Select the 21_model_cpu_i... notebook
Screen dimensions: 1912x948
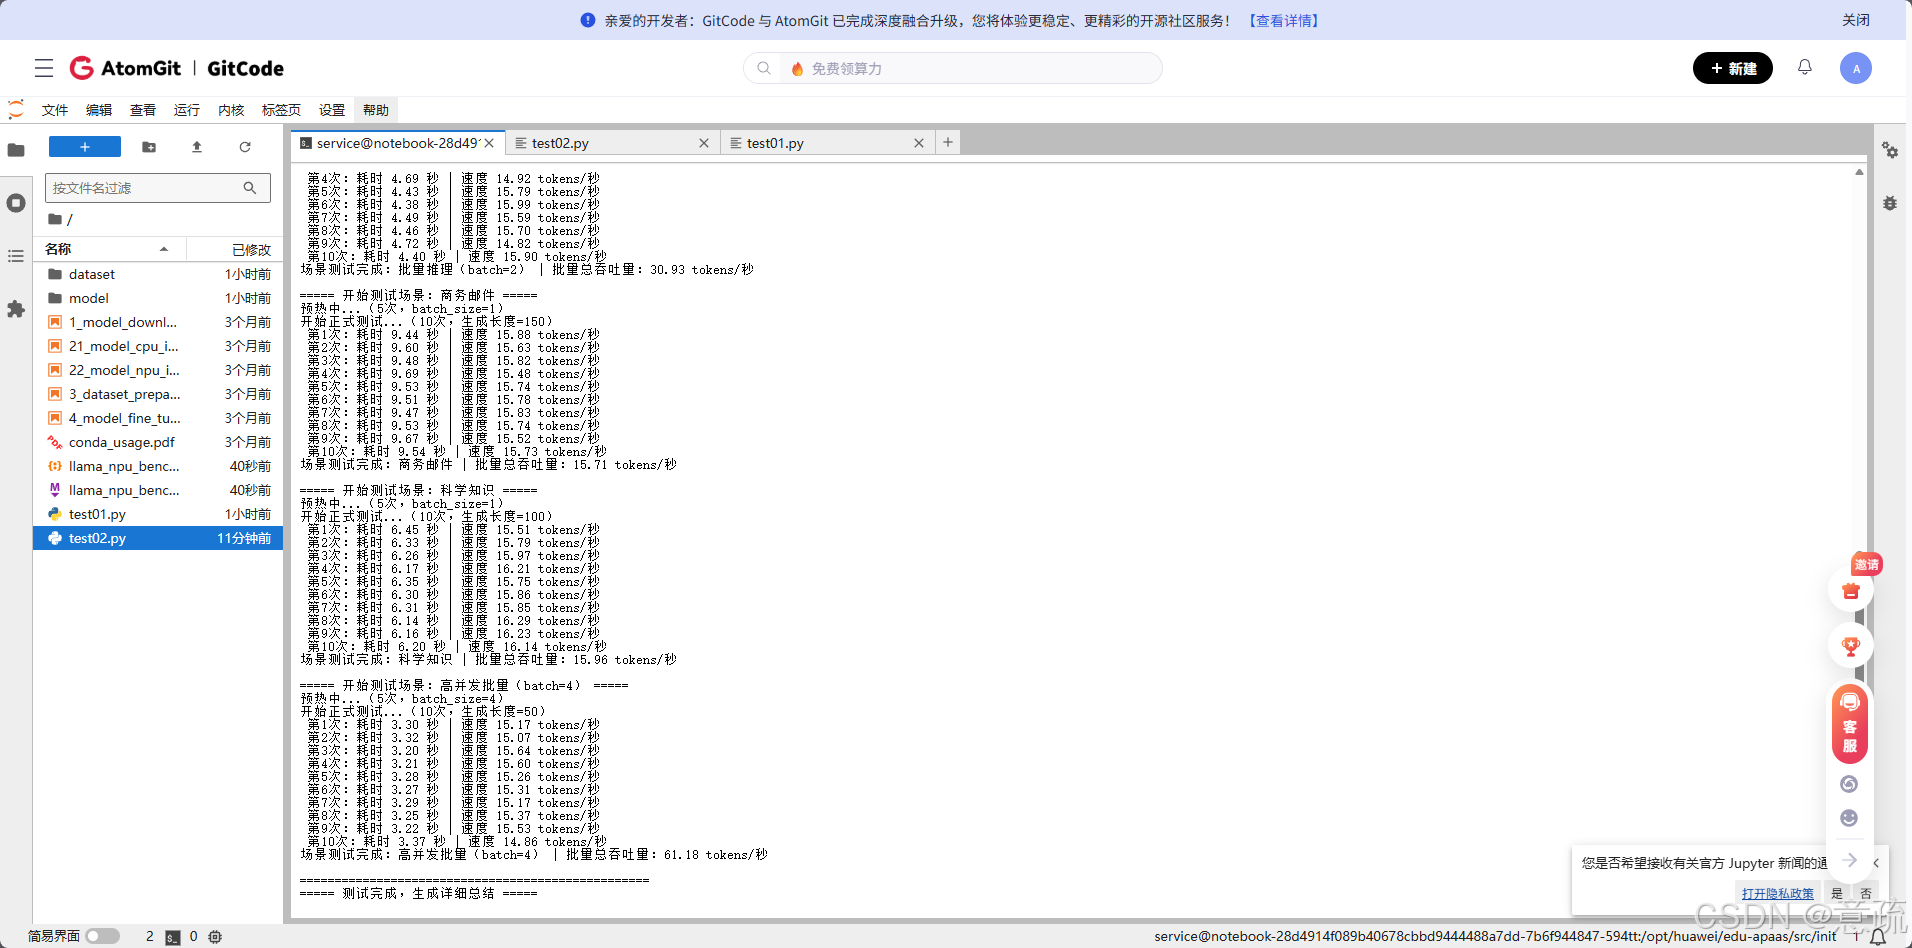[x=158, y=346]
